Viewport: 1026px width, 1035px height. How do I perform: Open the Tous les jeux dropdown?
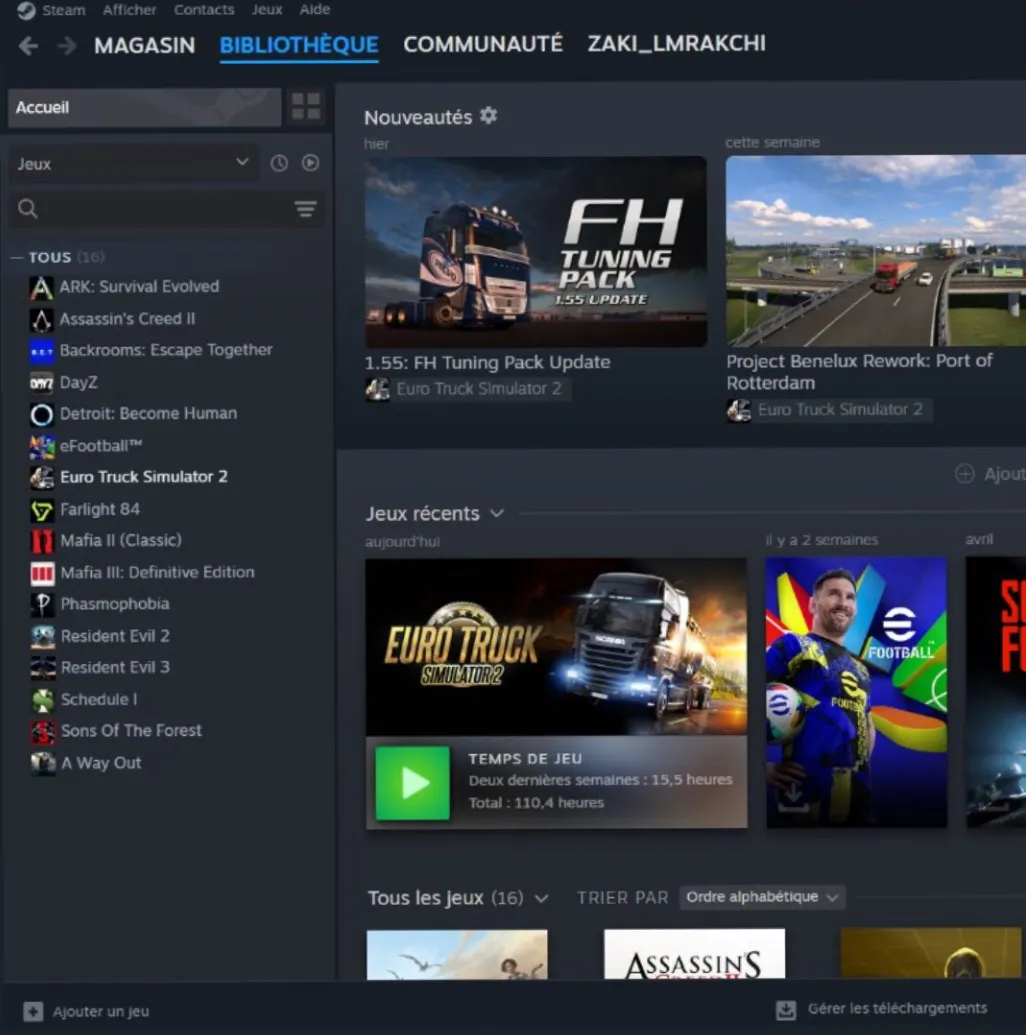(541, 898)
